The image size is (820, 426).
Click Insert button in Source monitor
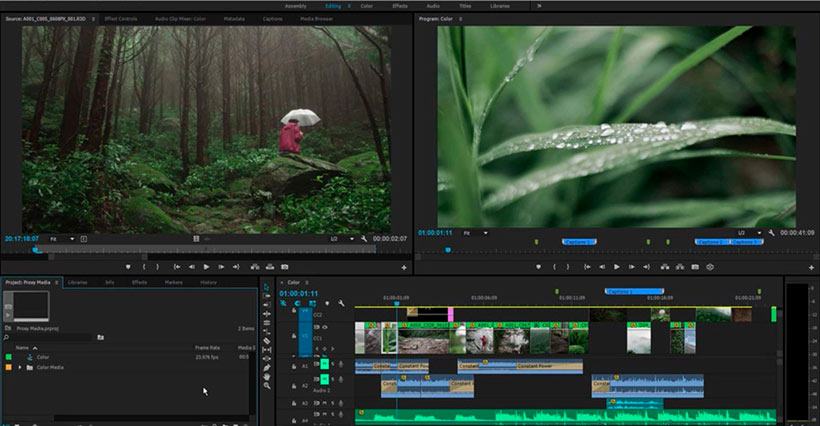tap(255, 267)
